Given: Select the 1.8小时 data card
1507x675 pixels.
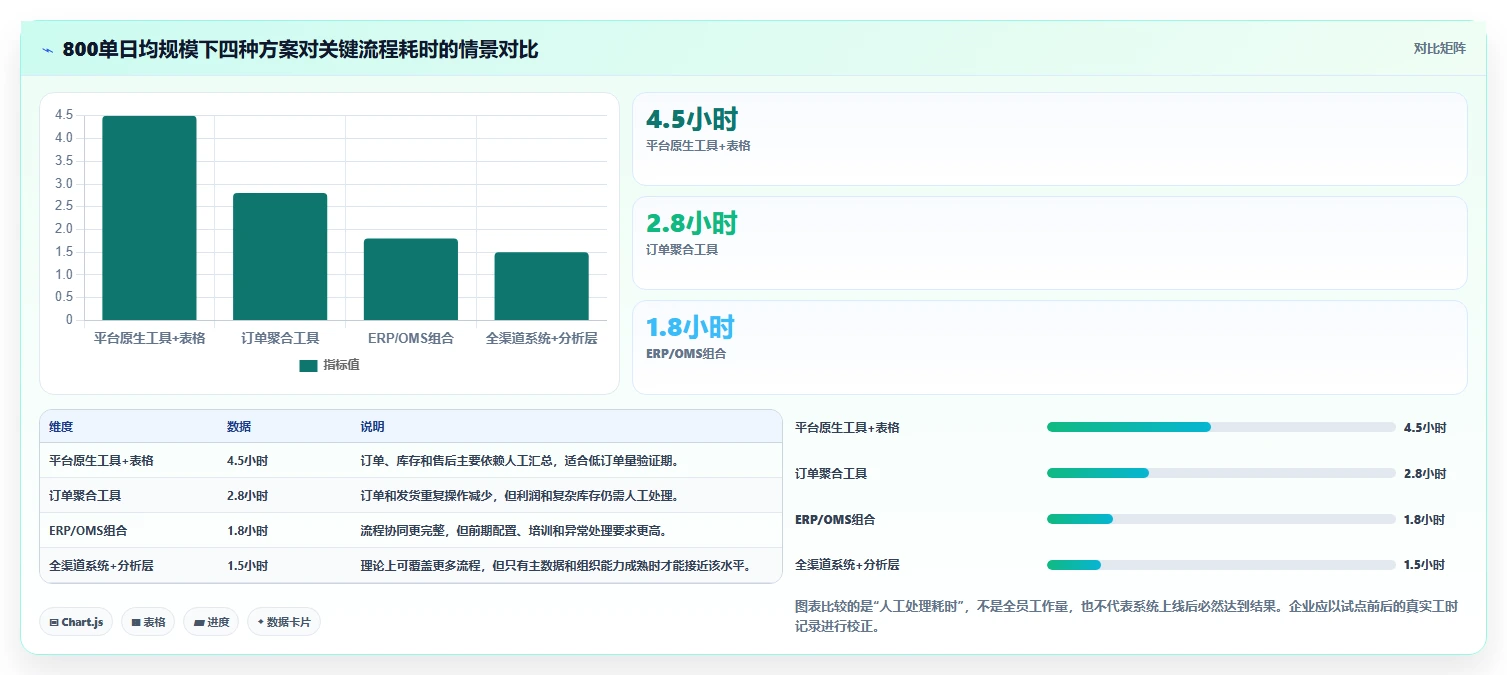Looking at the screenshot, I should point(1050,347).
